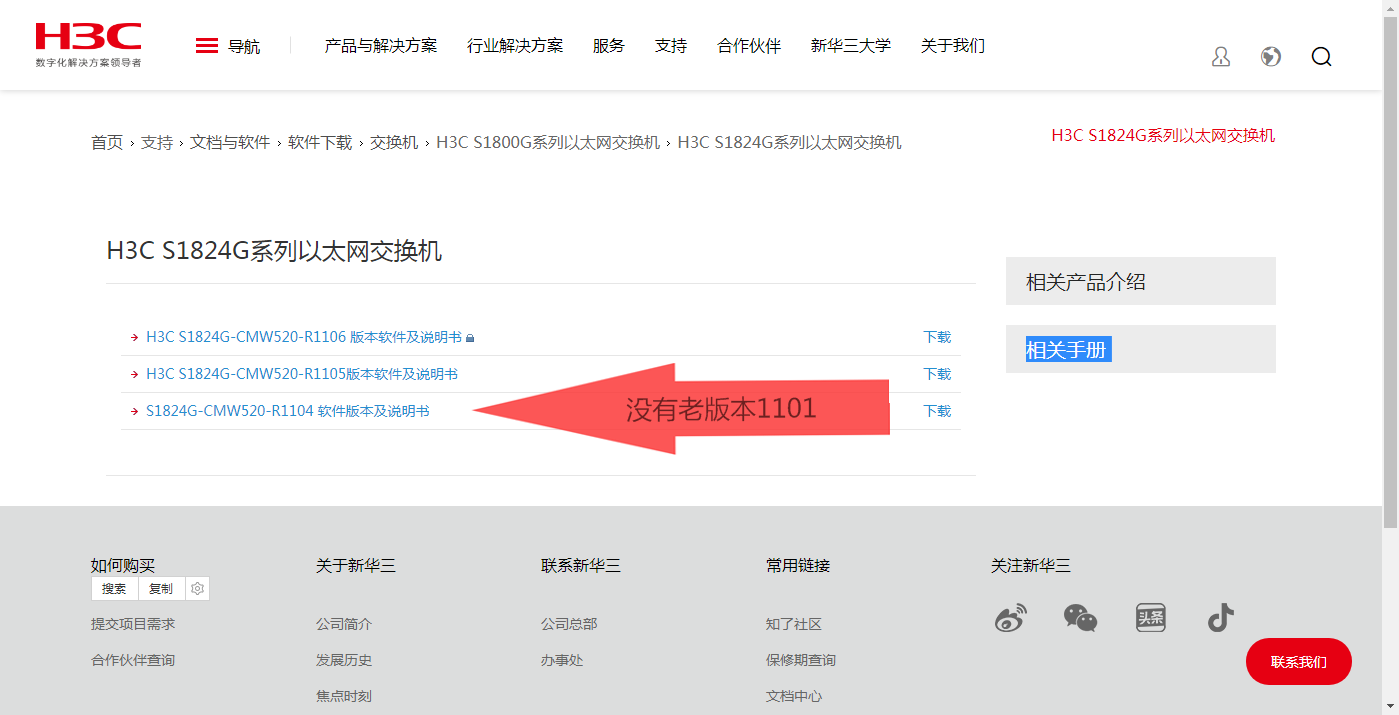1399x715 pixels.
Task: Expand 相关手册 panel
Action: pos(1141,349)
